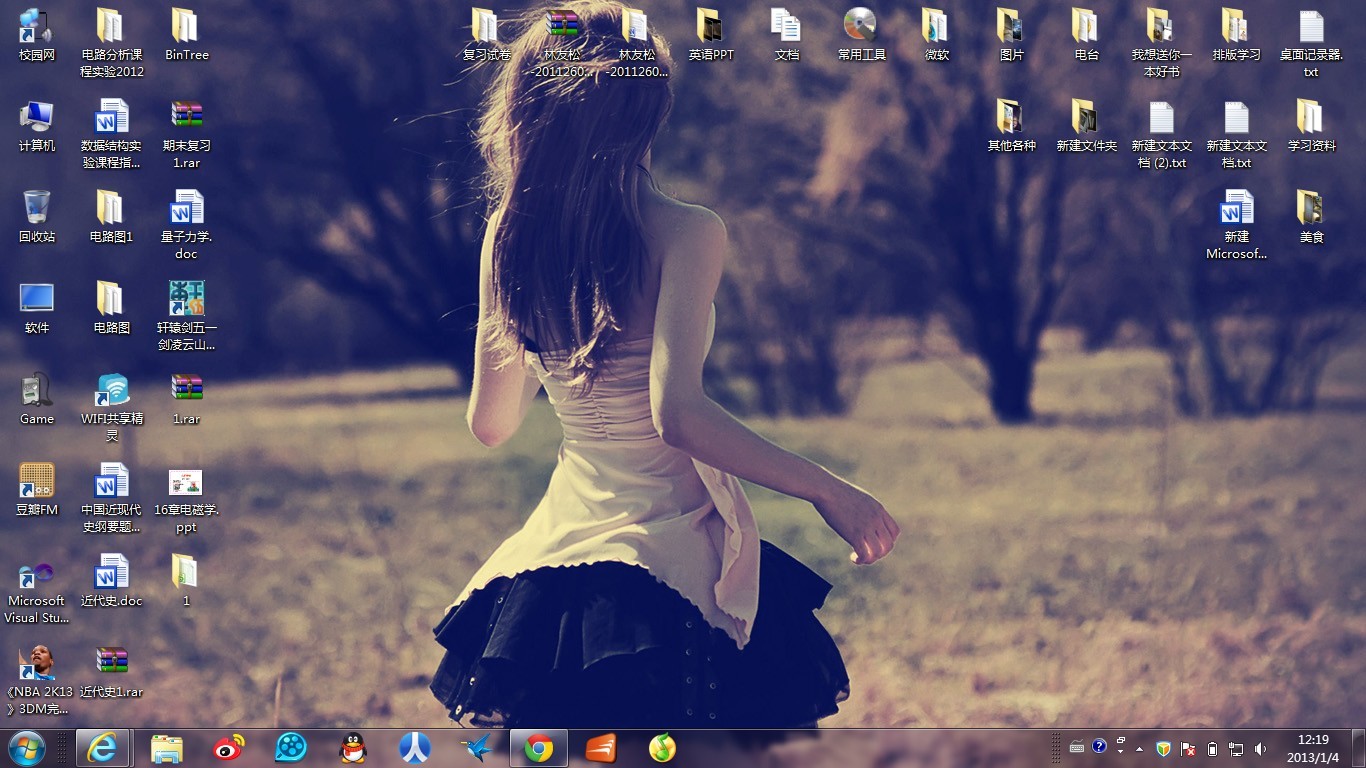Image resolution: width=1366 pixels, height=768 pixels.
Task: Open the 回收站 recycle bin
Action: [37, 208]
